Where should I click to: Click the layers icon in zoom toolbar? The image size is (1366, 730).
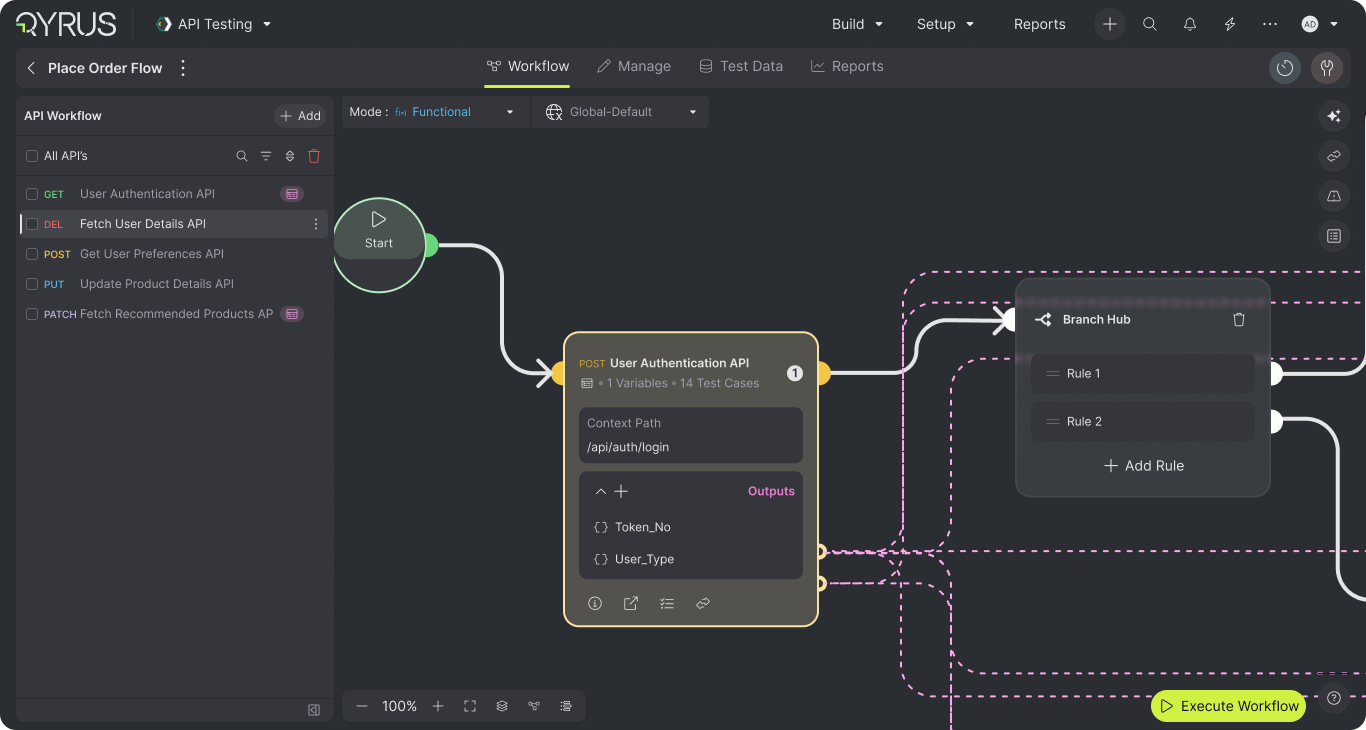coord(502,706)
